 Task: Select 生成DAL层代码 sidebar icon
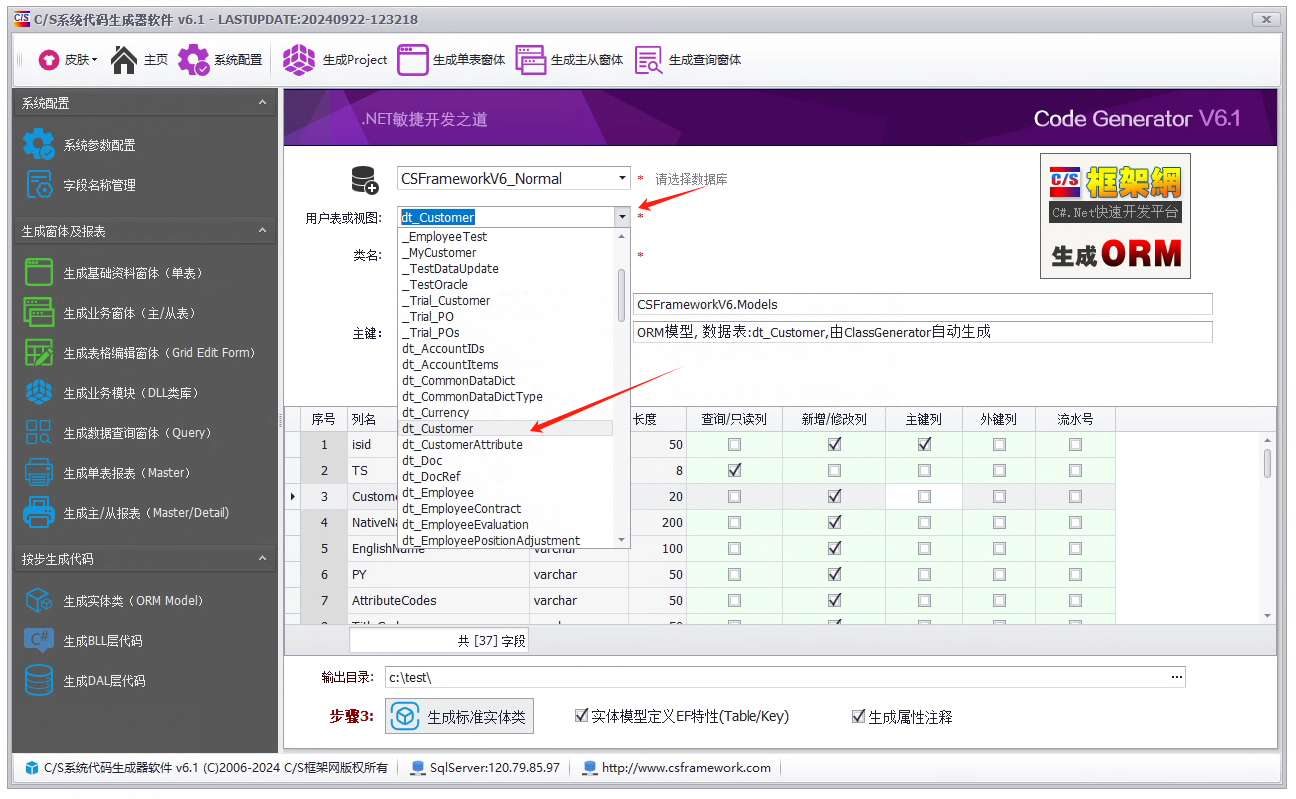click(x=39, y=680)
